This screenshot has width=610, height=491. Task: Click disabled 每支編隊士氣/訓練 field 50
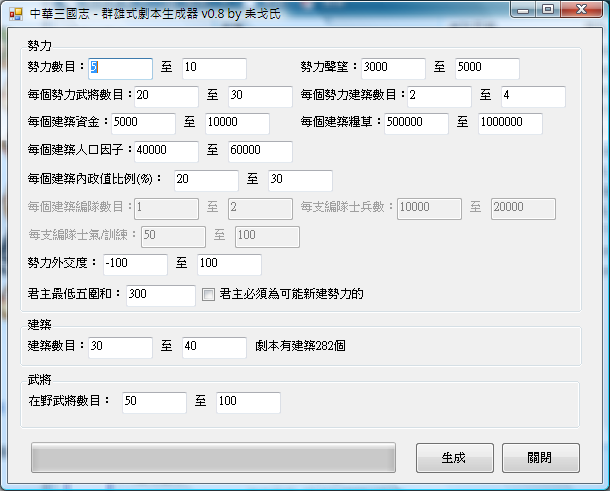(174, 237)
